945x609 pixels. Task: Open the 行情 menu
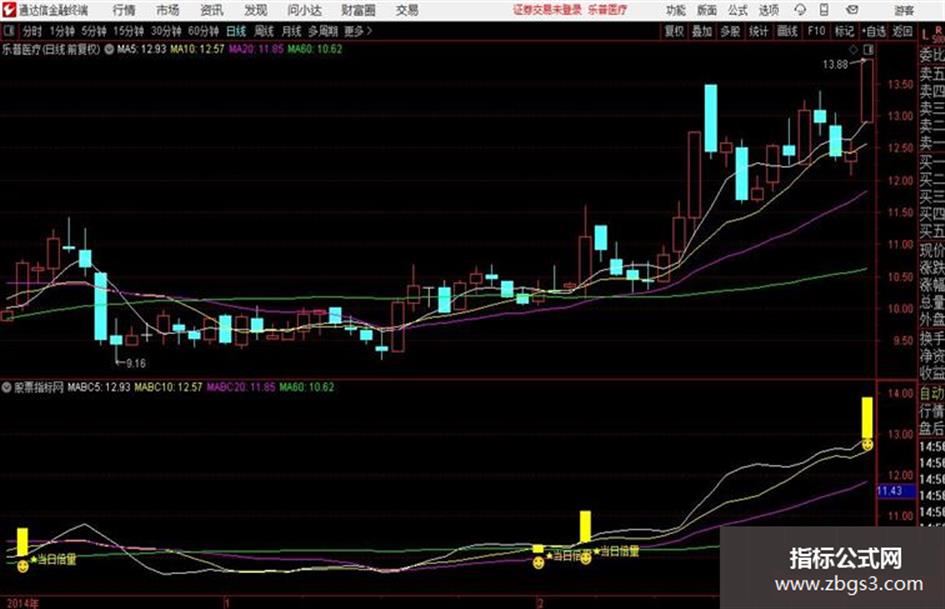click(124, 10)
